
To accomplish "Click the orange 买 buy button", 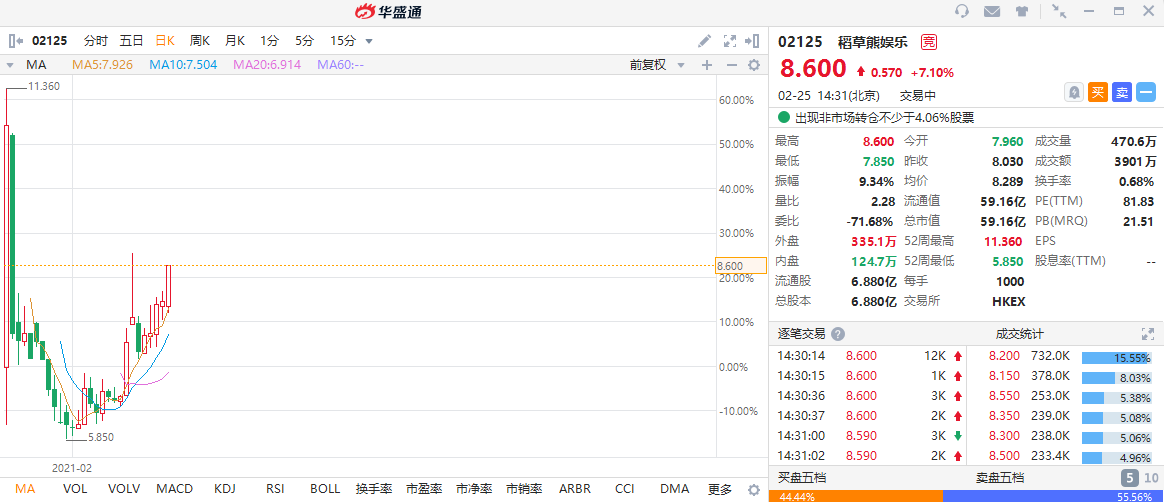I will point(1098,92).
